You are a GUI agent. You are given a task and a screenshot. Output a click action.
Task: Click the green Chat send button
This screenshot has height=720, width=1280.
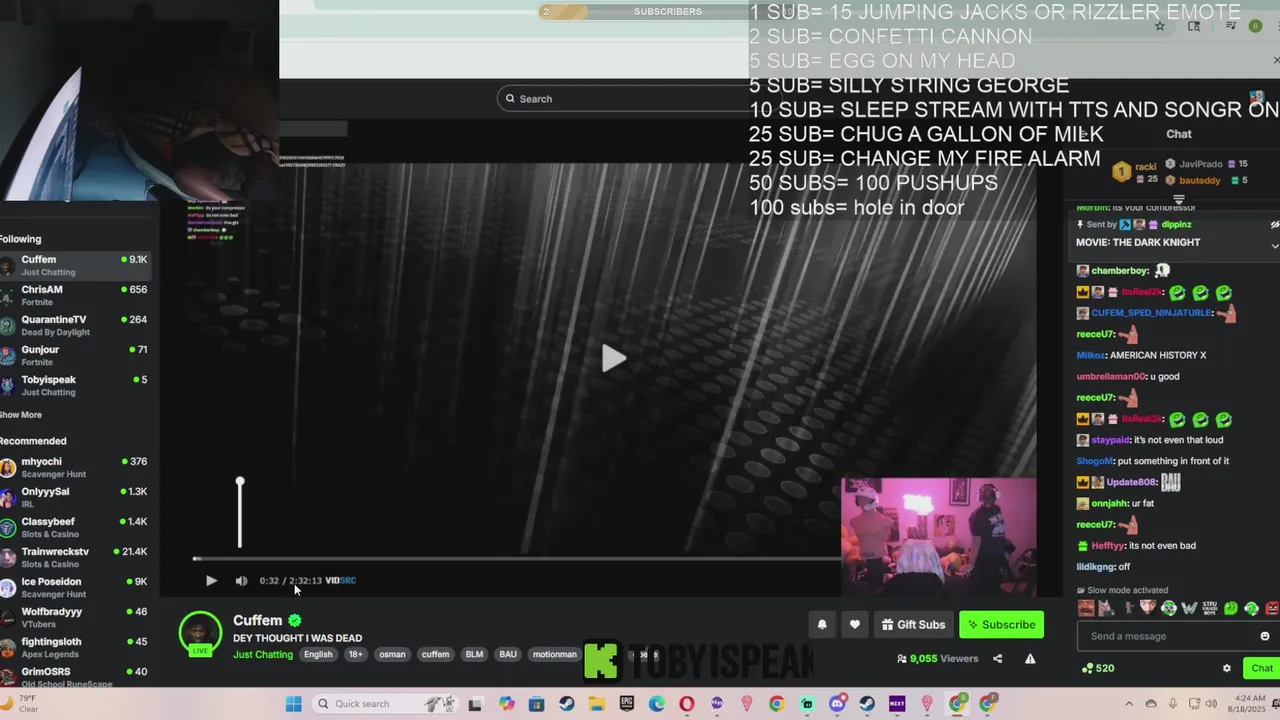tap(1262, 668)
